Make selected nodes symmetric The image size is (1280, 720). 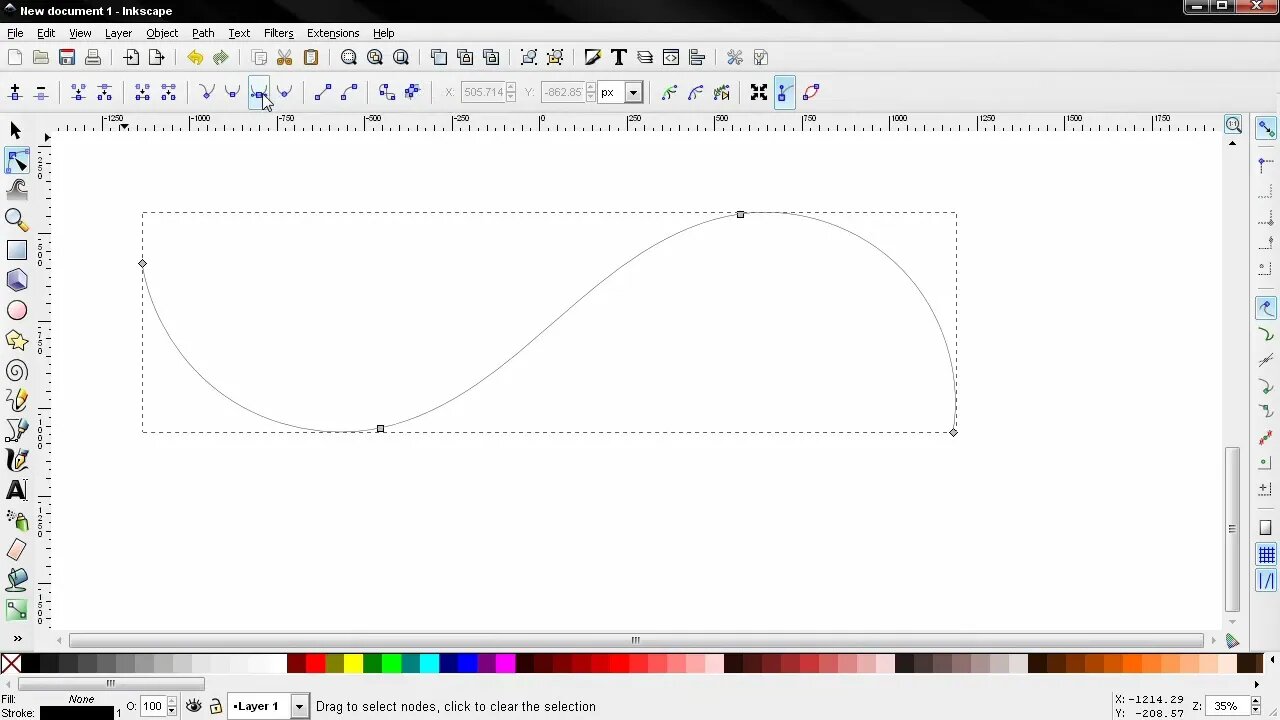click(x=258, y=92)
